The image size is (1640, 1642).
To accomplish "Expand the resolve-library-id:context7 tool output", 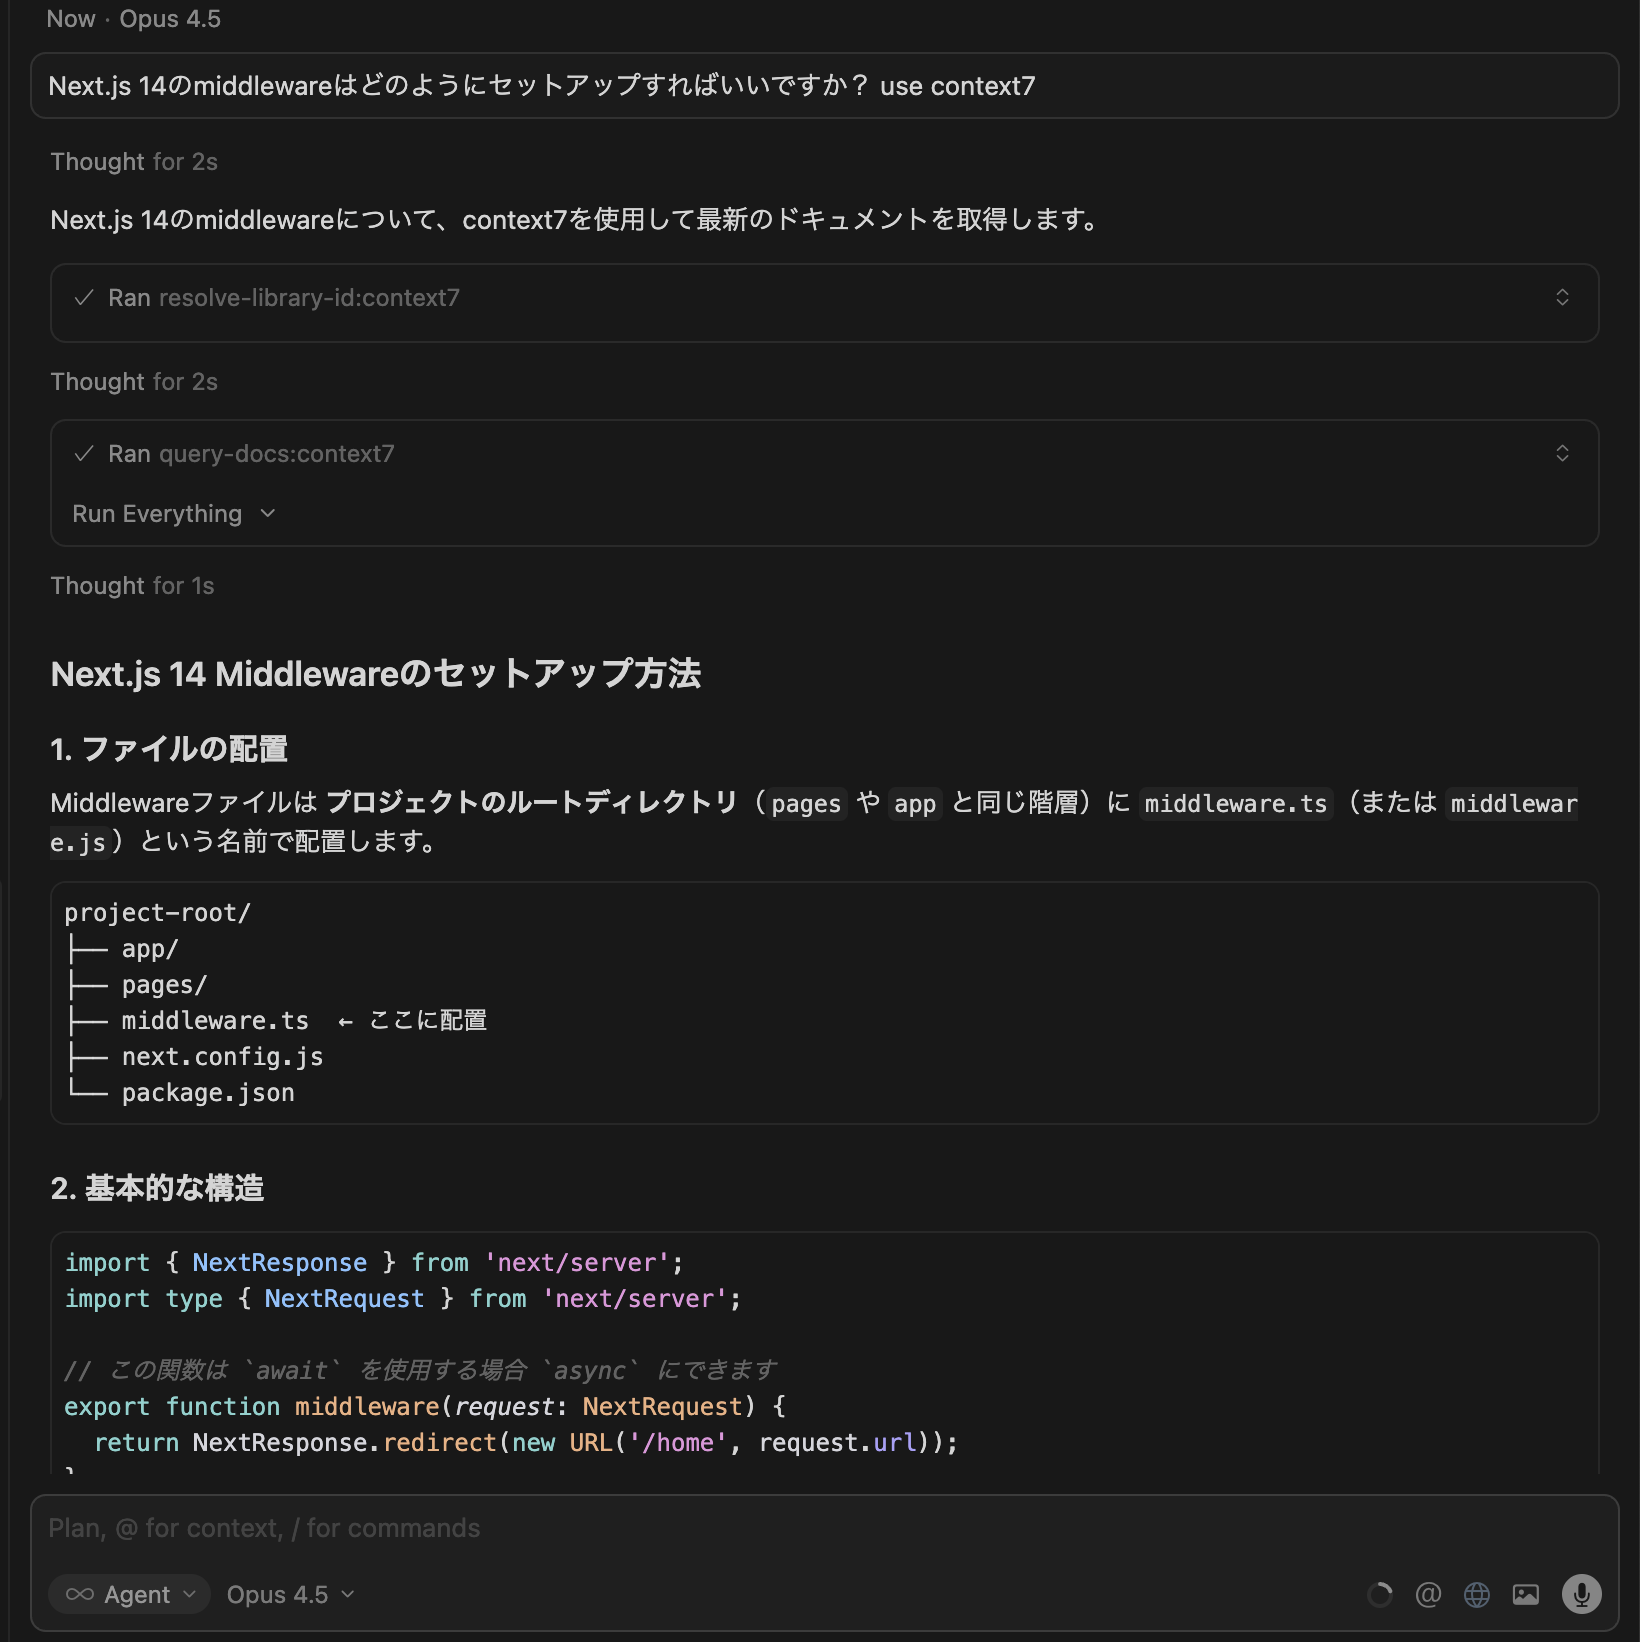I will [x=1564, y=297].
